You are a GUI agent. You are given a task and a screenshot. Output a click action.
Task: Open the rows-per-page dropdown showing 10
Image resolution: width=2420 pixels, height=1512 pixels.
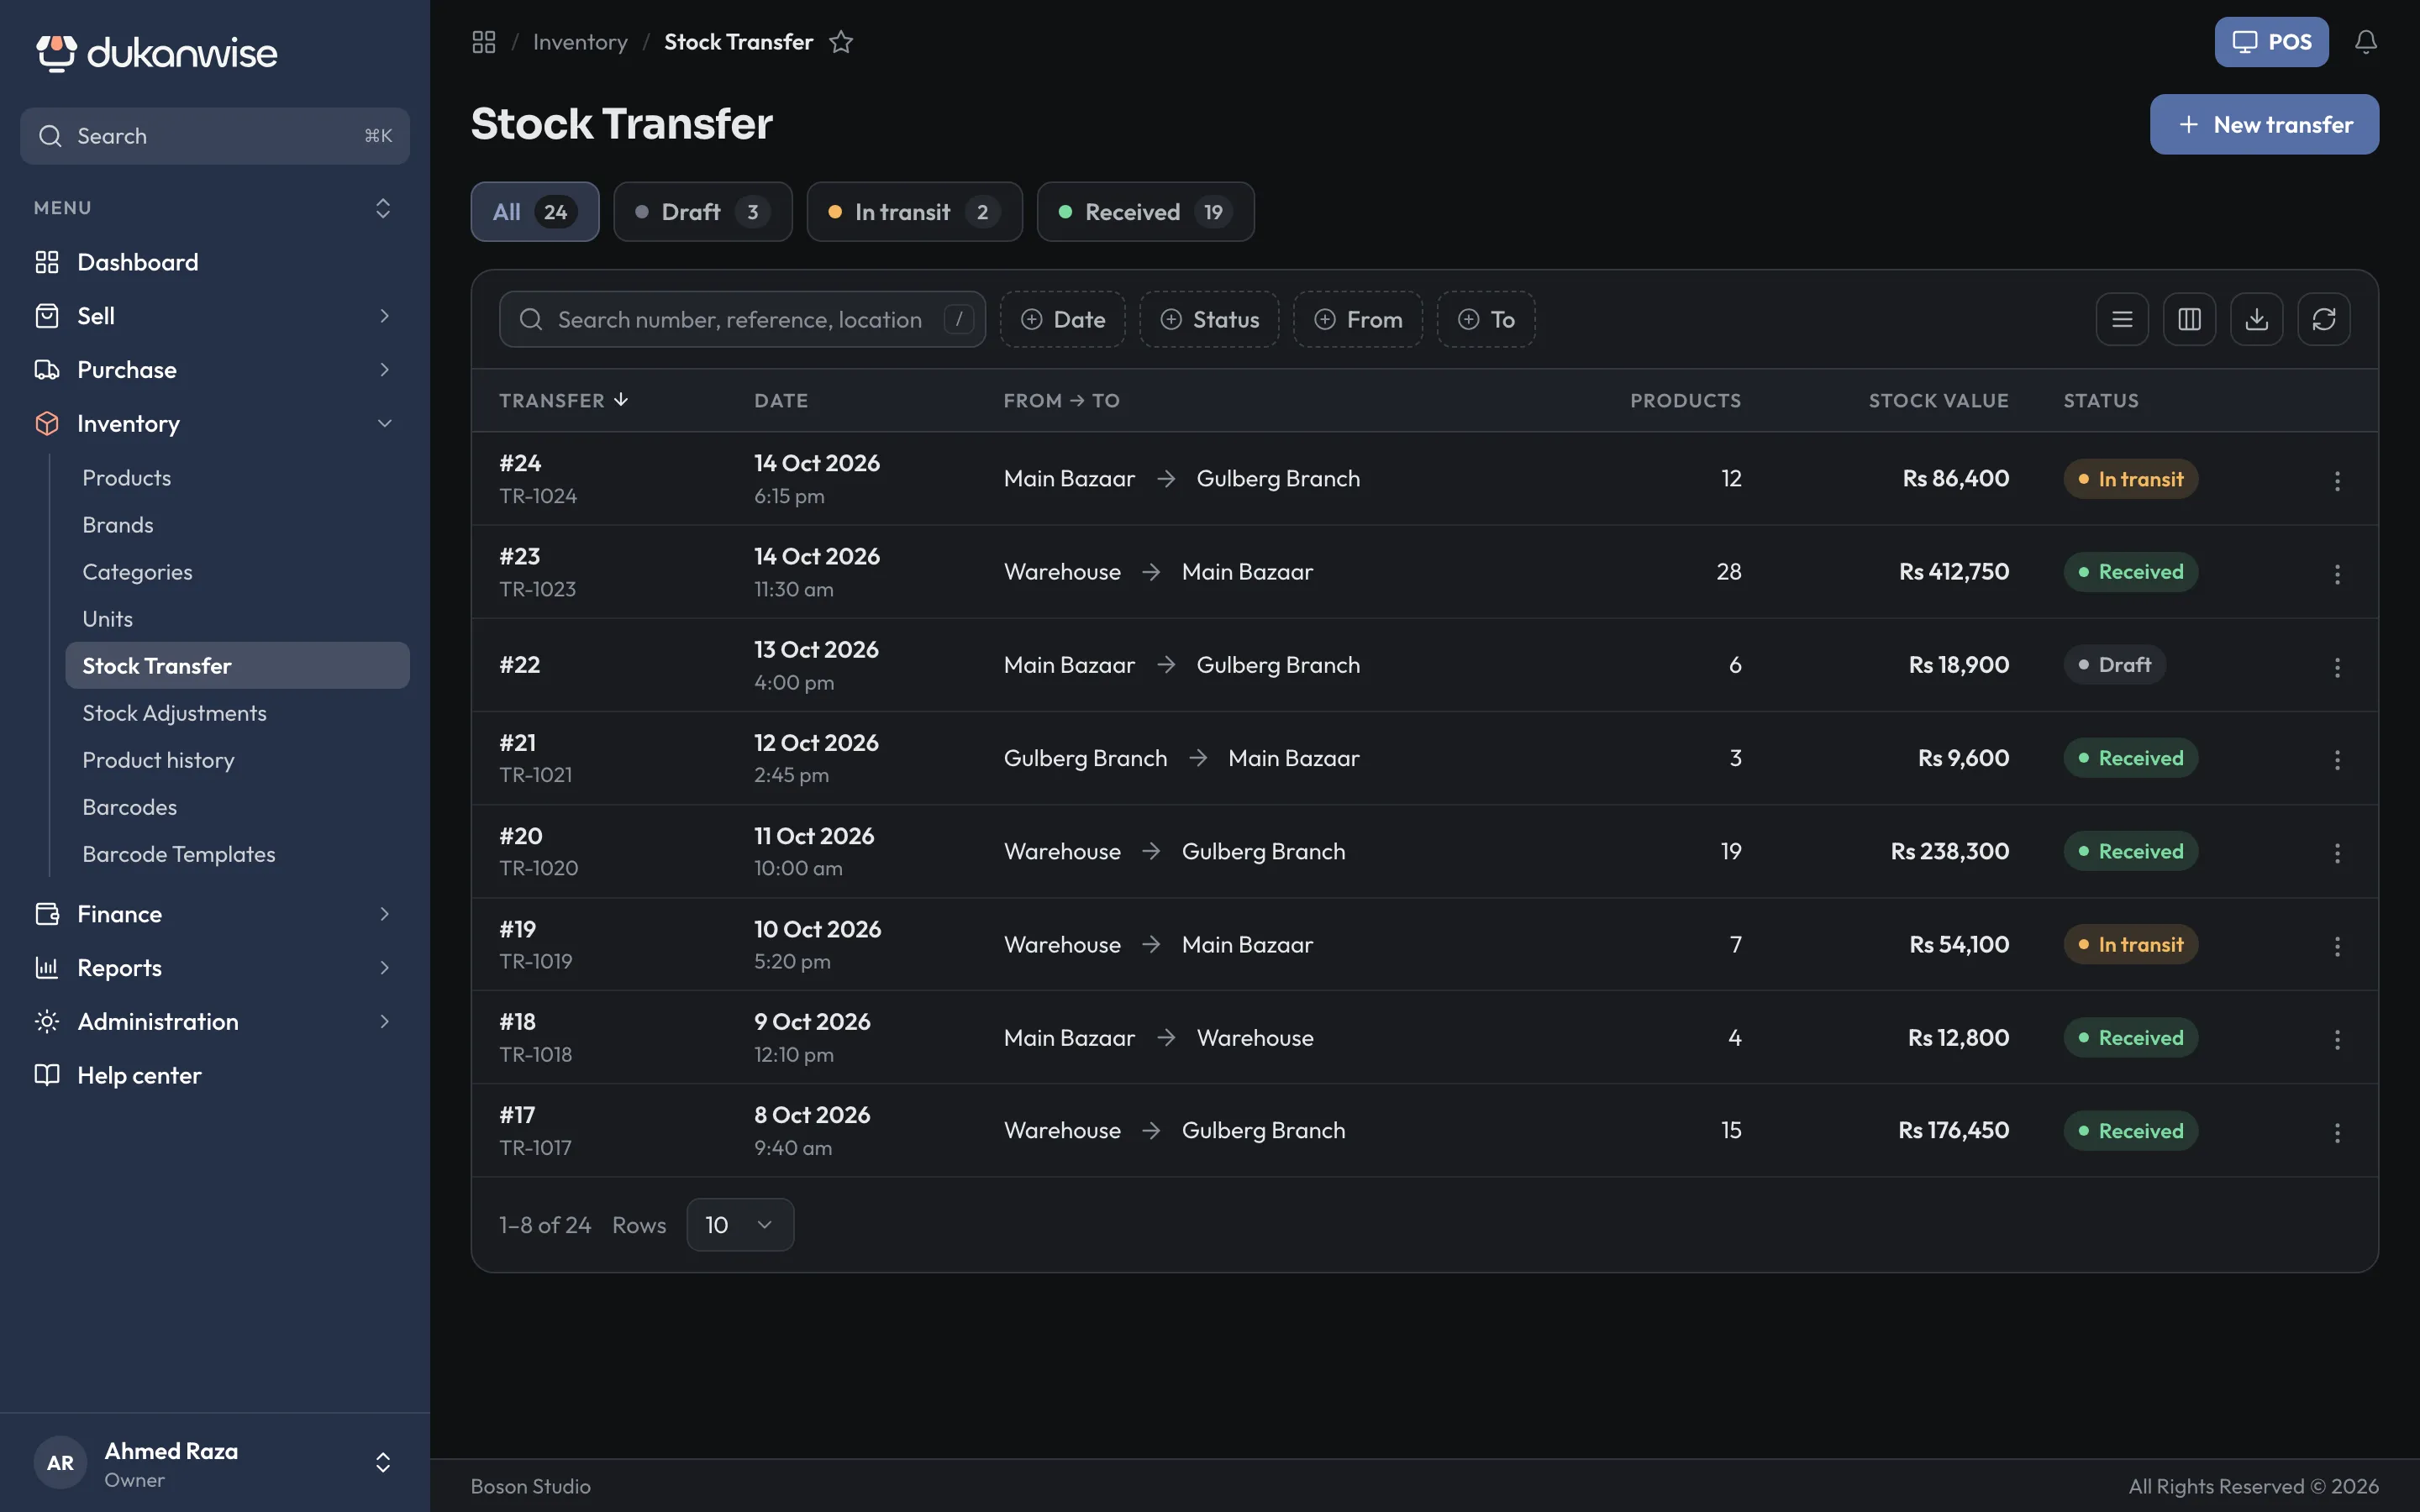[x=740, y=1224]
